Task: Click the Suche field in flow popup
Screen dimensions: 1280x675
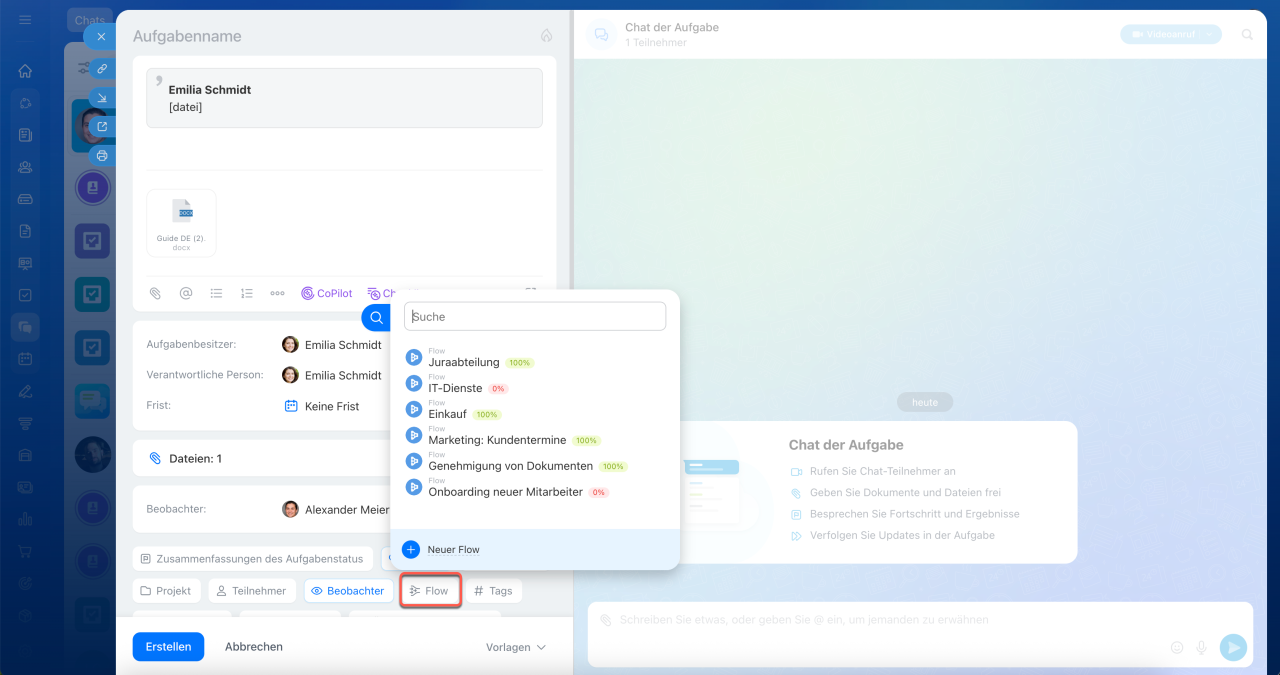Action: [535, 316]
